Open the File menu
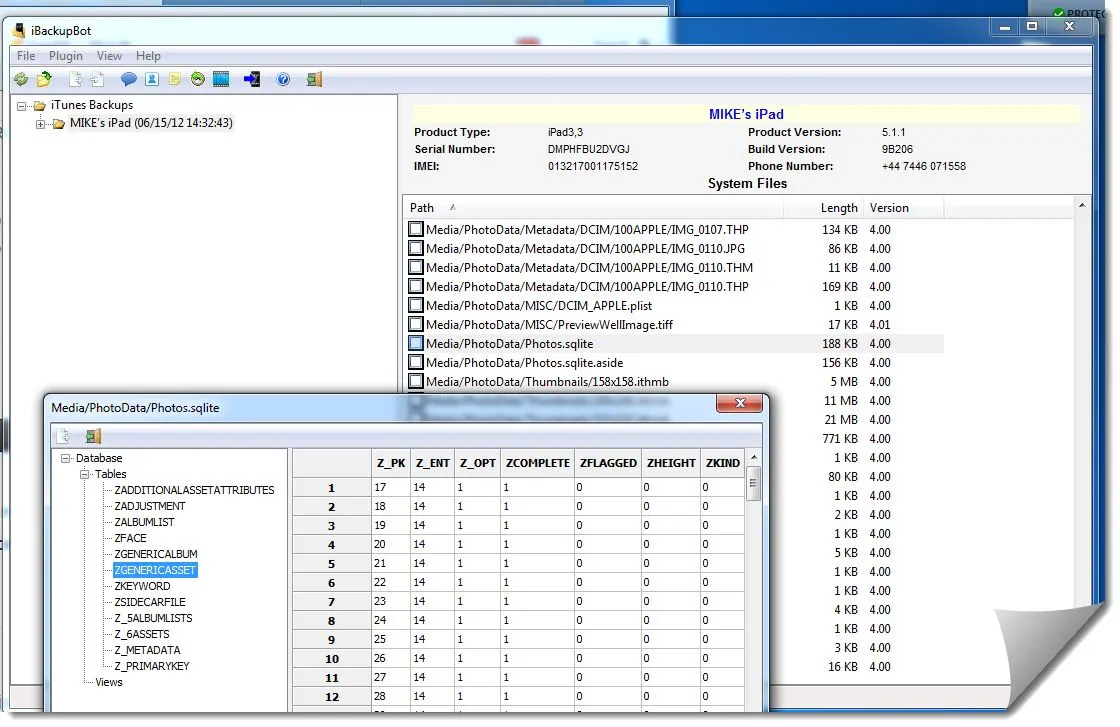 pos(26,56)
